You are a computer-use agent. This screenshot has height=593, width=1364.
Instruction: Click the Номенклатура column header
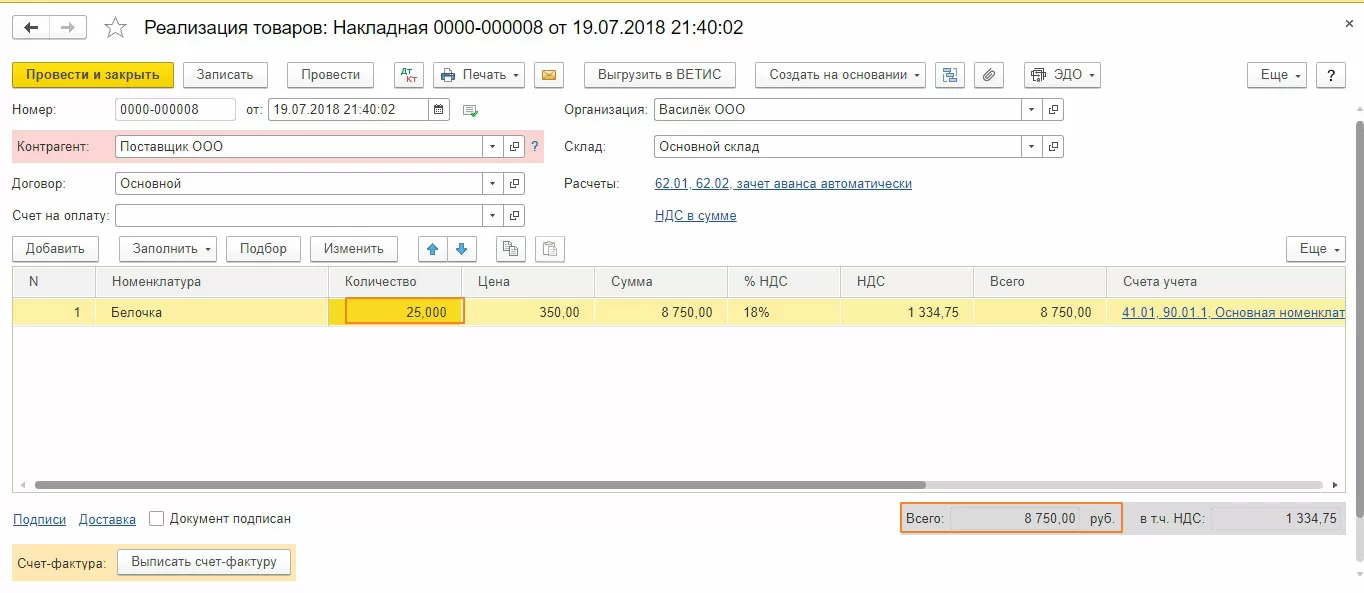coord(212,282)
